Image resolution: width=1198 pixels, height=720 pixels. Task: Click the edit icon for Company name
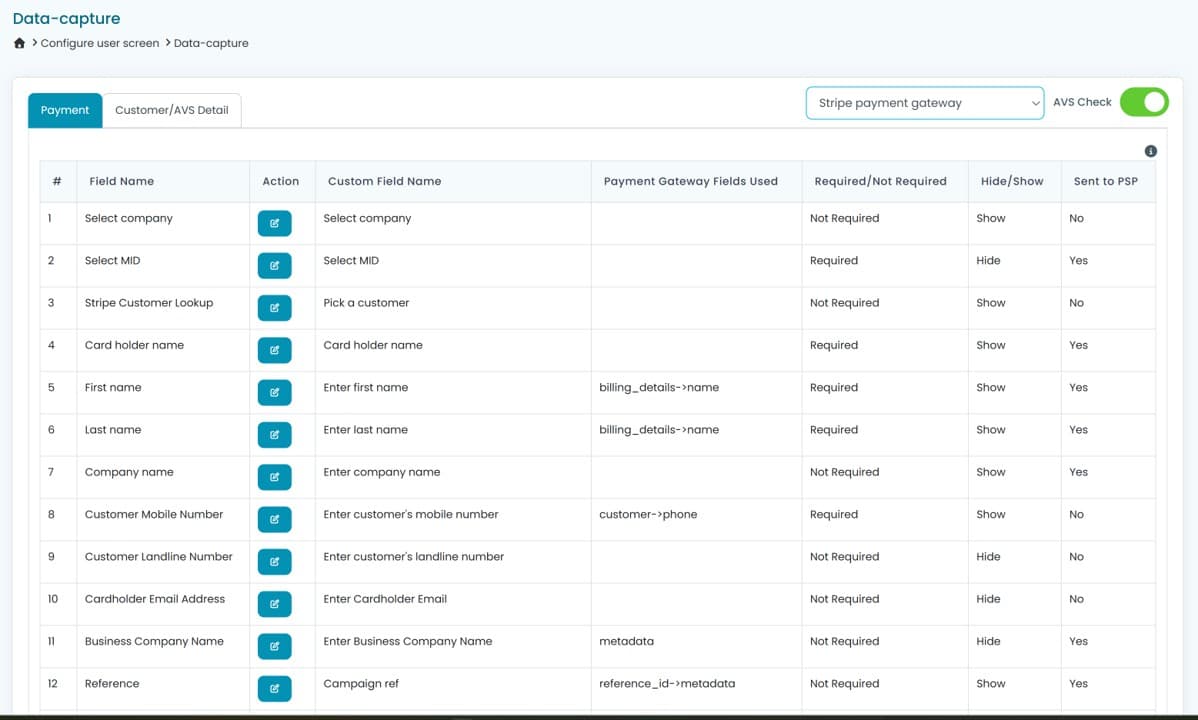point(274,477)
